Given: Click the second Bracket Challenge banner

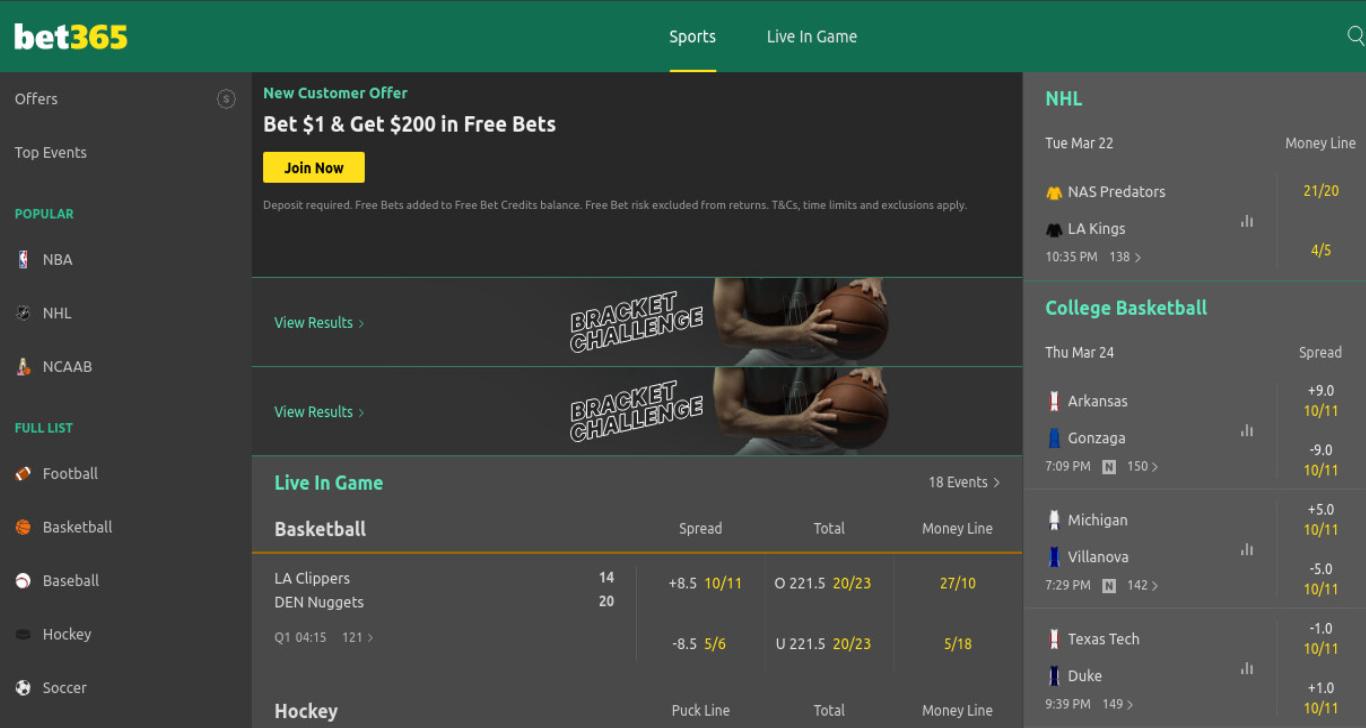Looking at the screenshot, I should 637,411.
